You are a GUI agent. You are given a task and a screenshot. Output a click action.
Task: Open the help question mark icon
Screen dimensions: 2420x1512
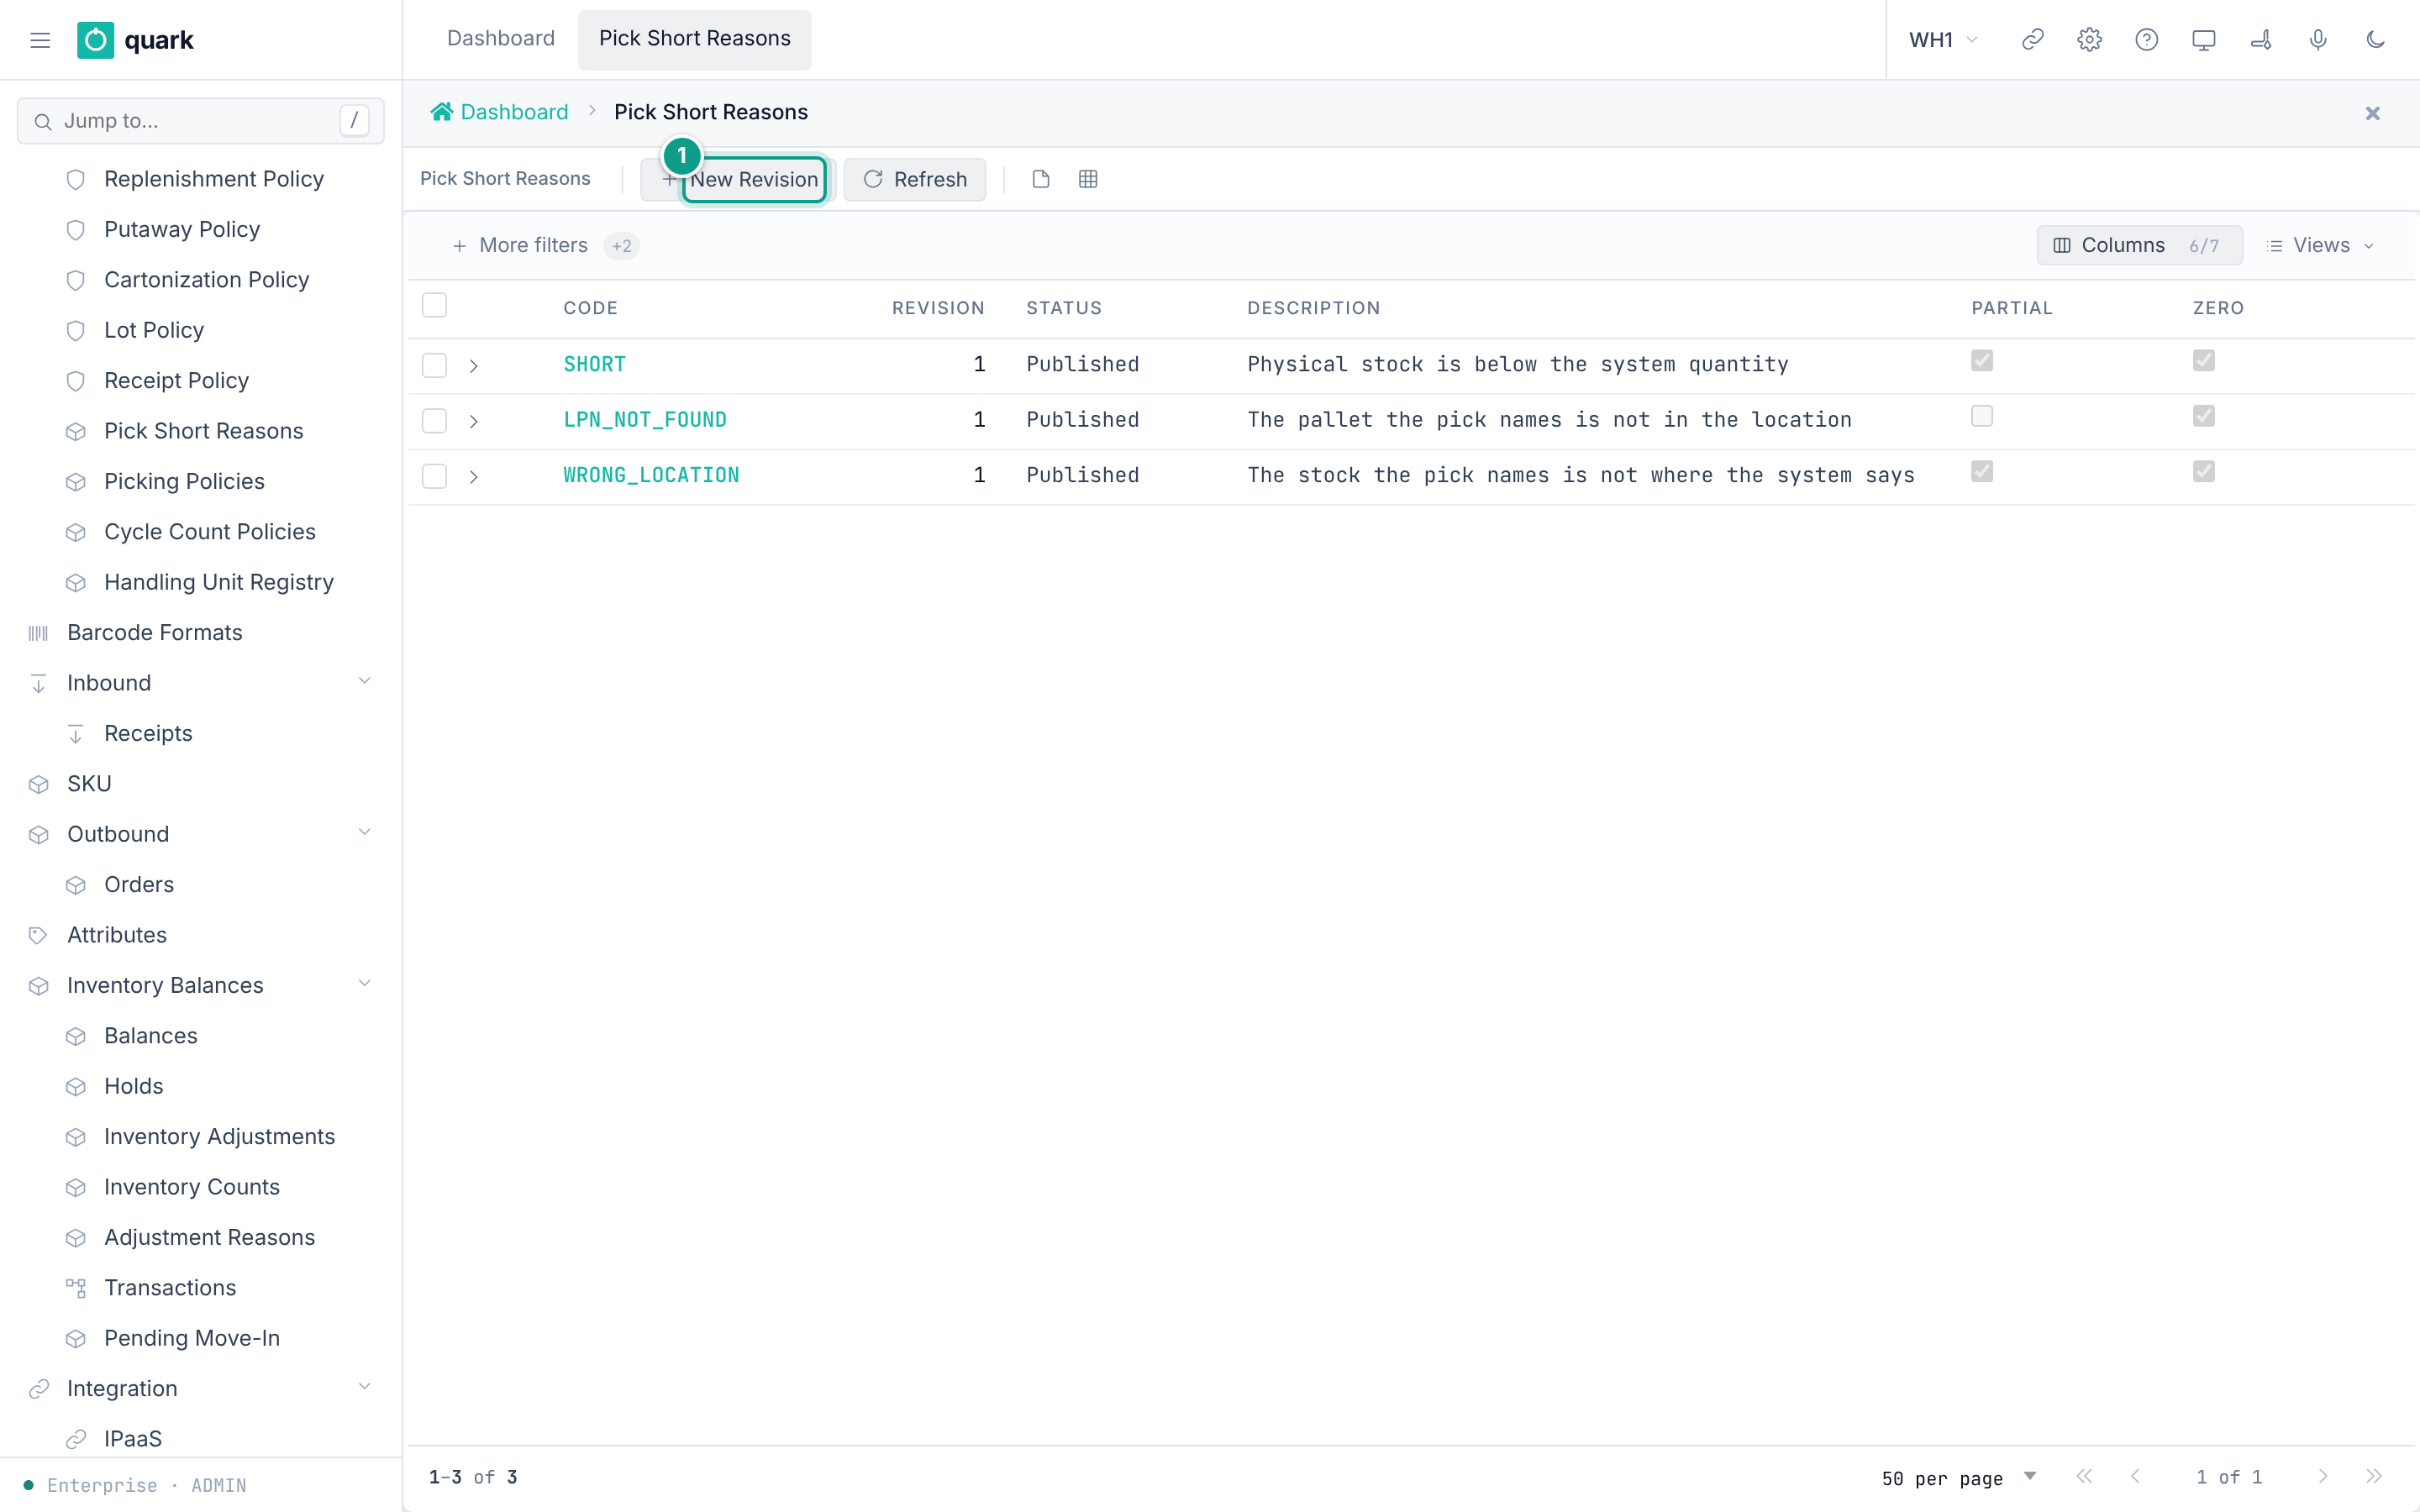(x=2146, y=40)
